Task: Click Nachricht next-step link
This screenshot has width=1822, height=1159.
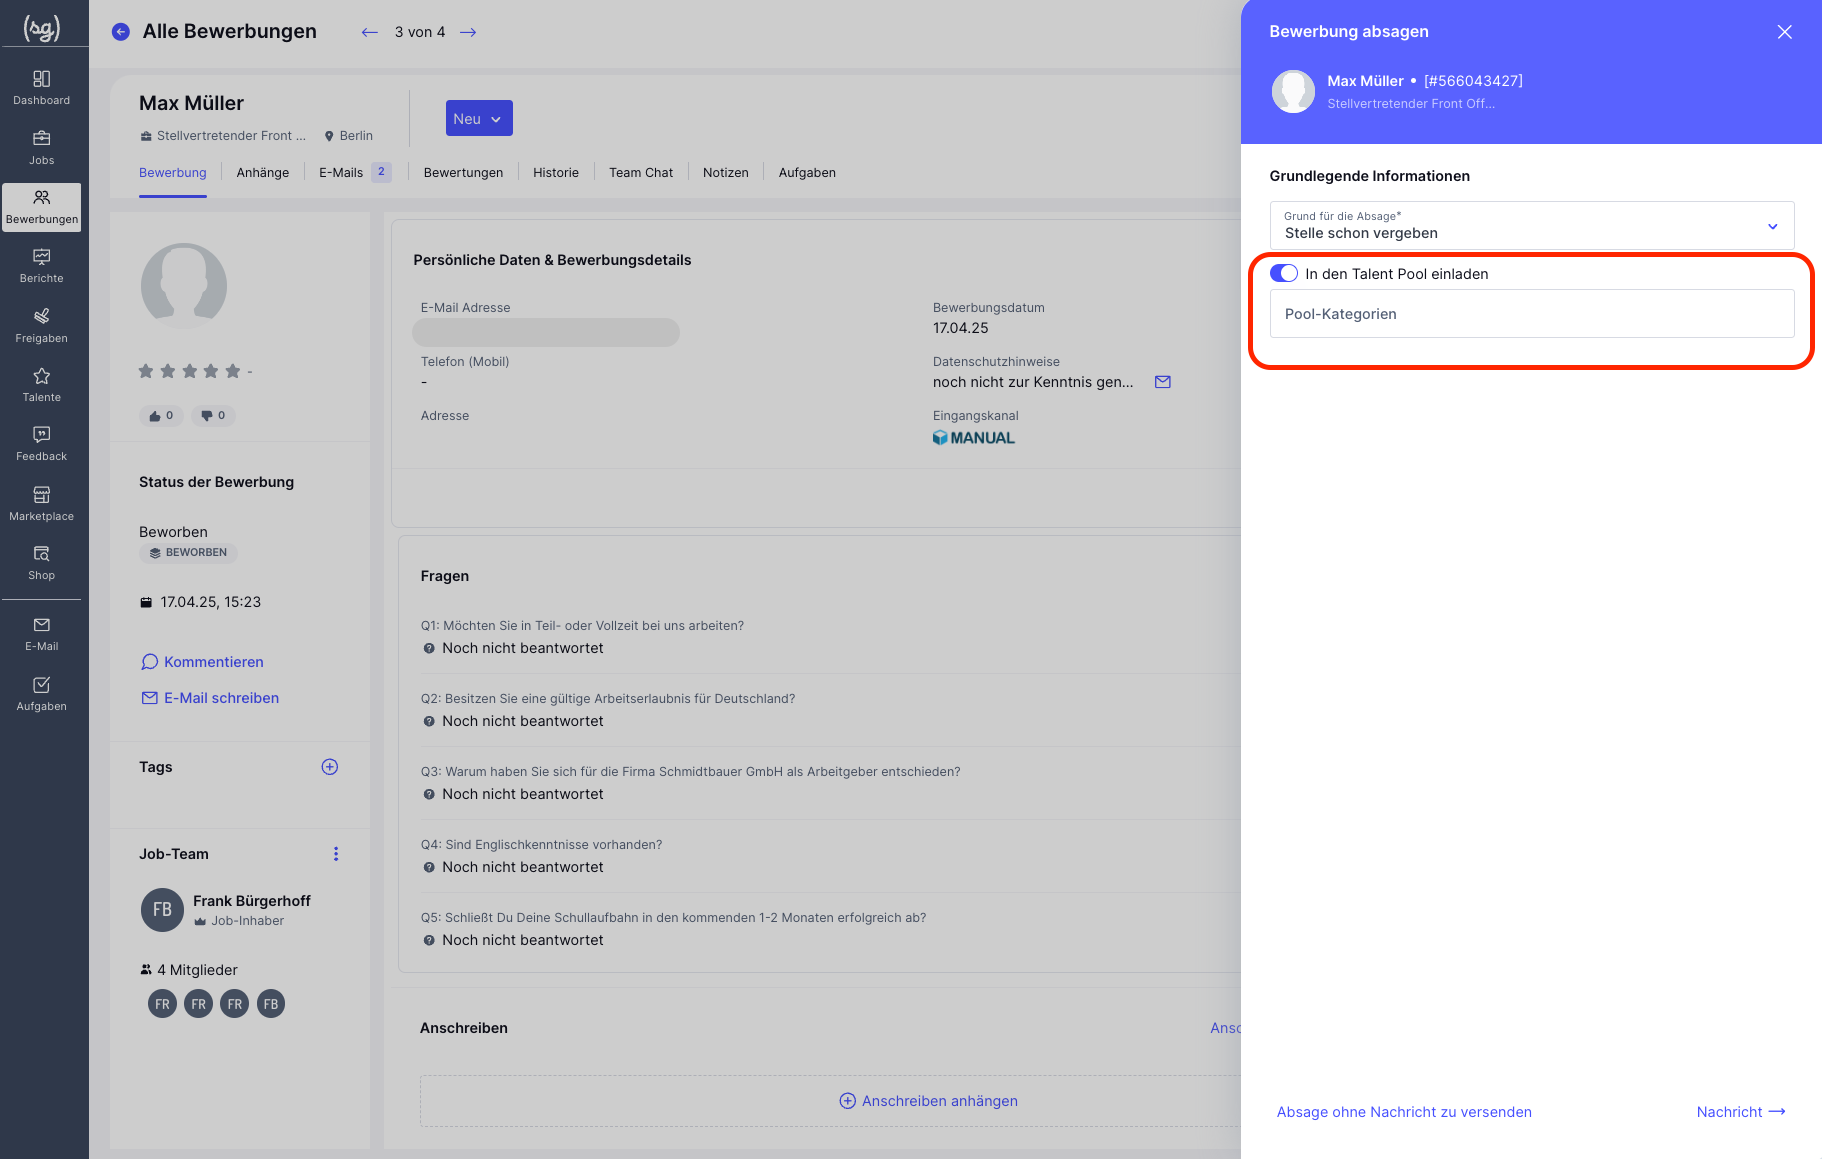Action: 1741,1112
